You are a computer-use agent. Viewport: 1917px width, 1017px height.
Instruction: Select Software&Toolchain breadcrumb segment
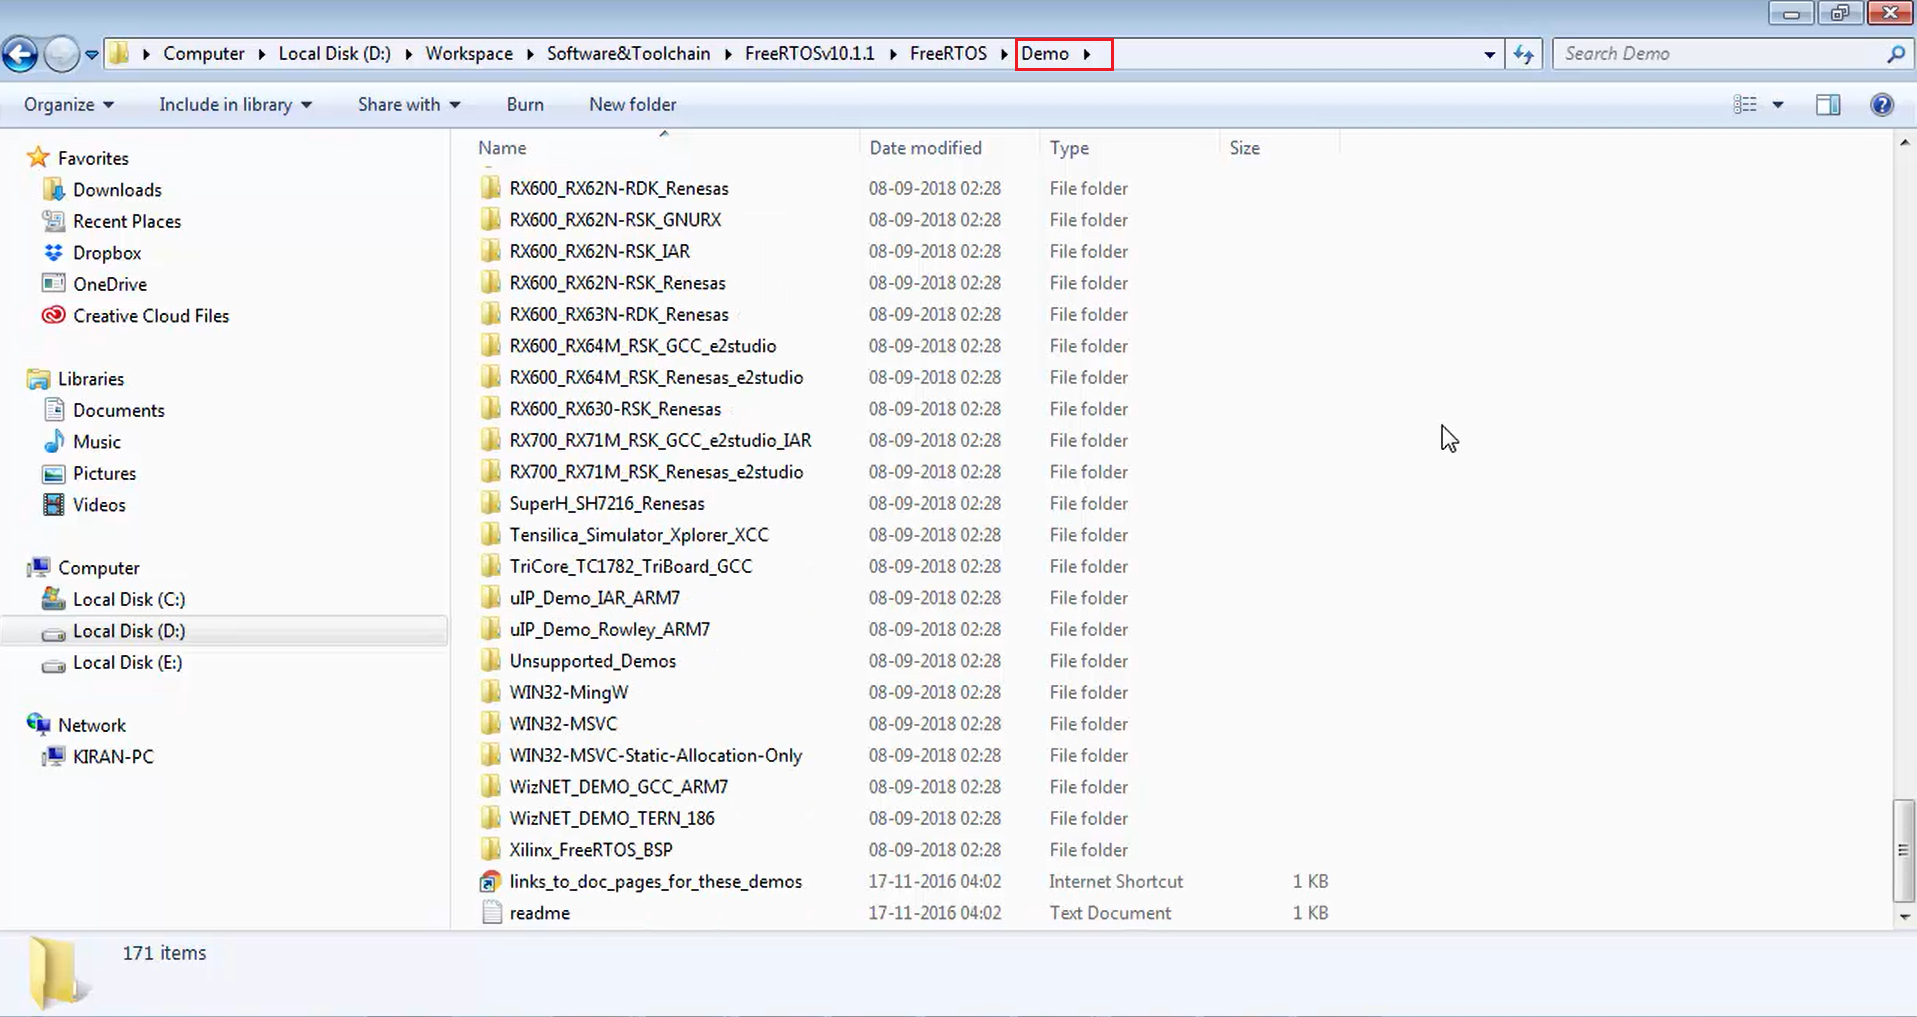click(628, 54)
